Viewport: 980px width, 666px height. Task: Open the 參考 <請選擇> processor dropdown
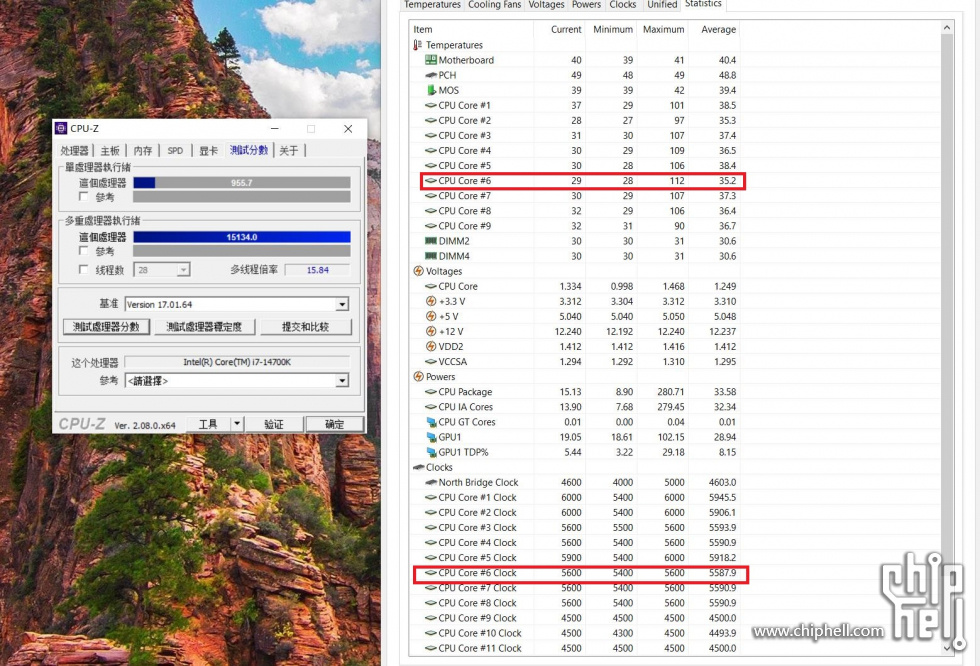click(342, 380)
